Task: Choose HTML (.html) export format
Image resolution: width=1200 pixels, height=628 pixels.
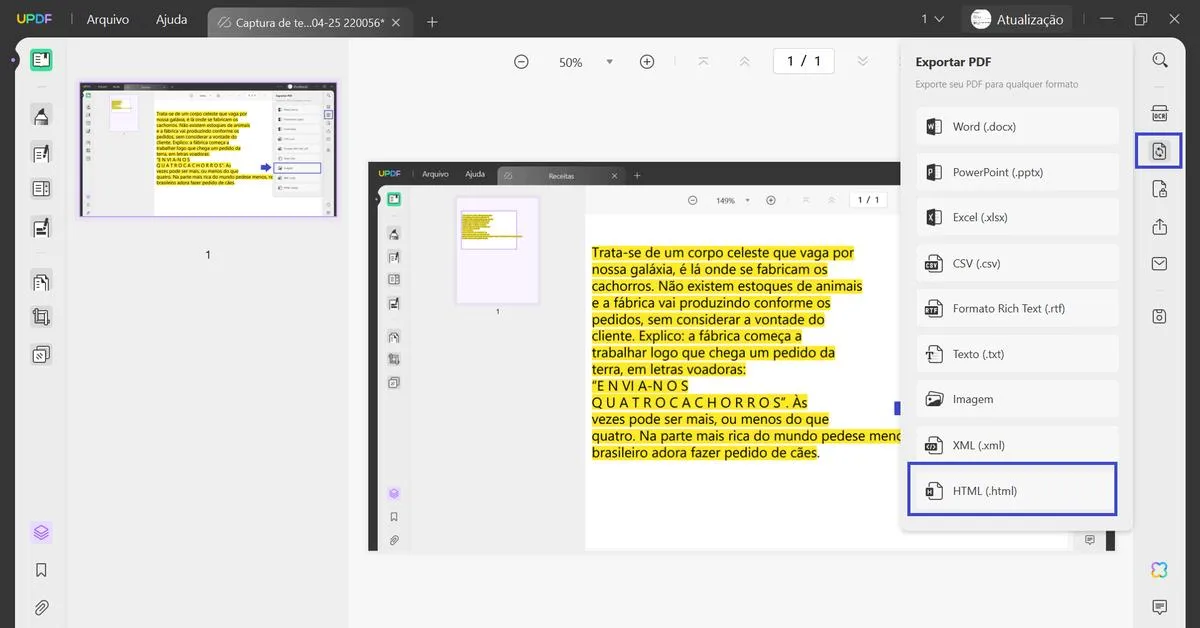Action: (1012, 490)
